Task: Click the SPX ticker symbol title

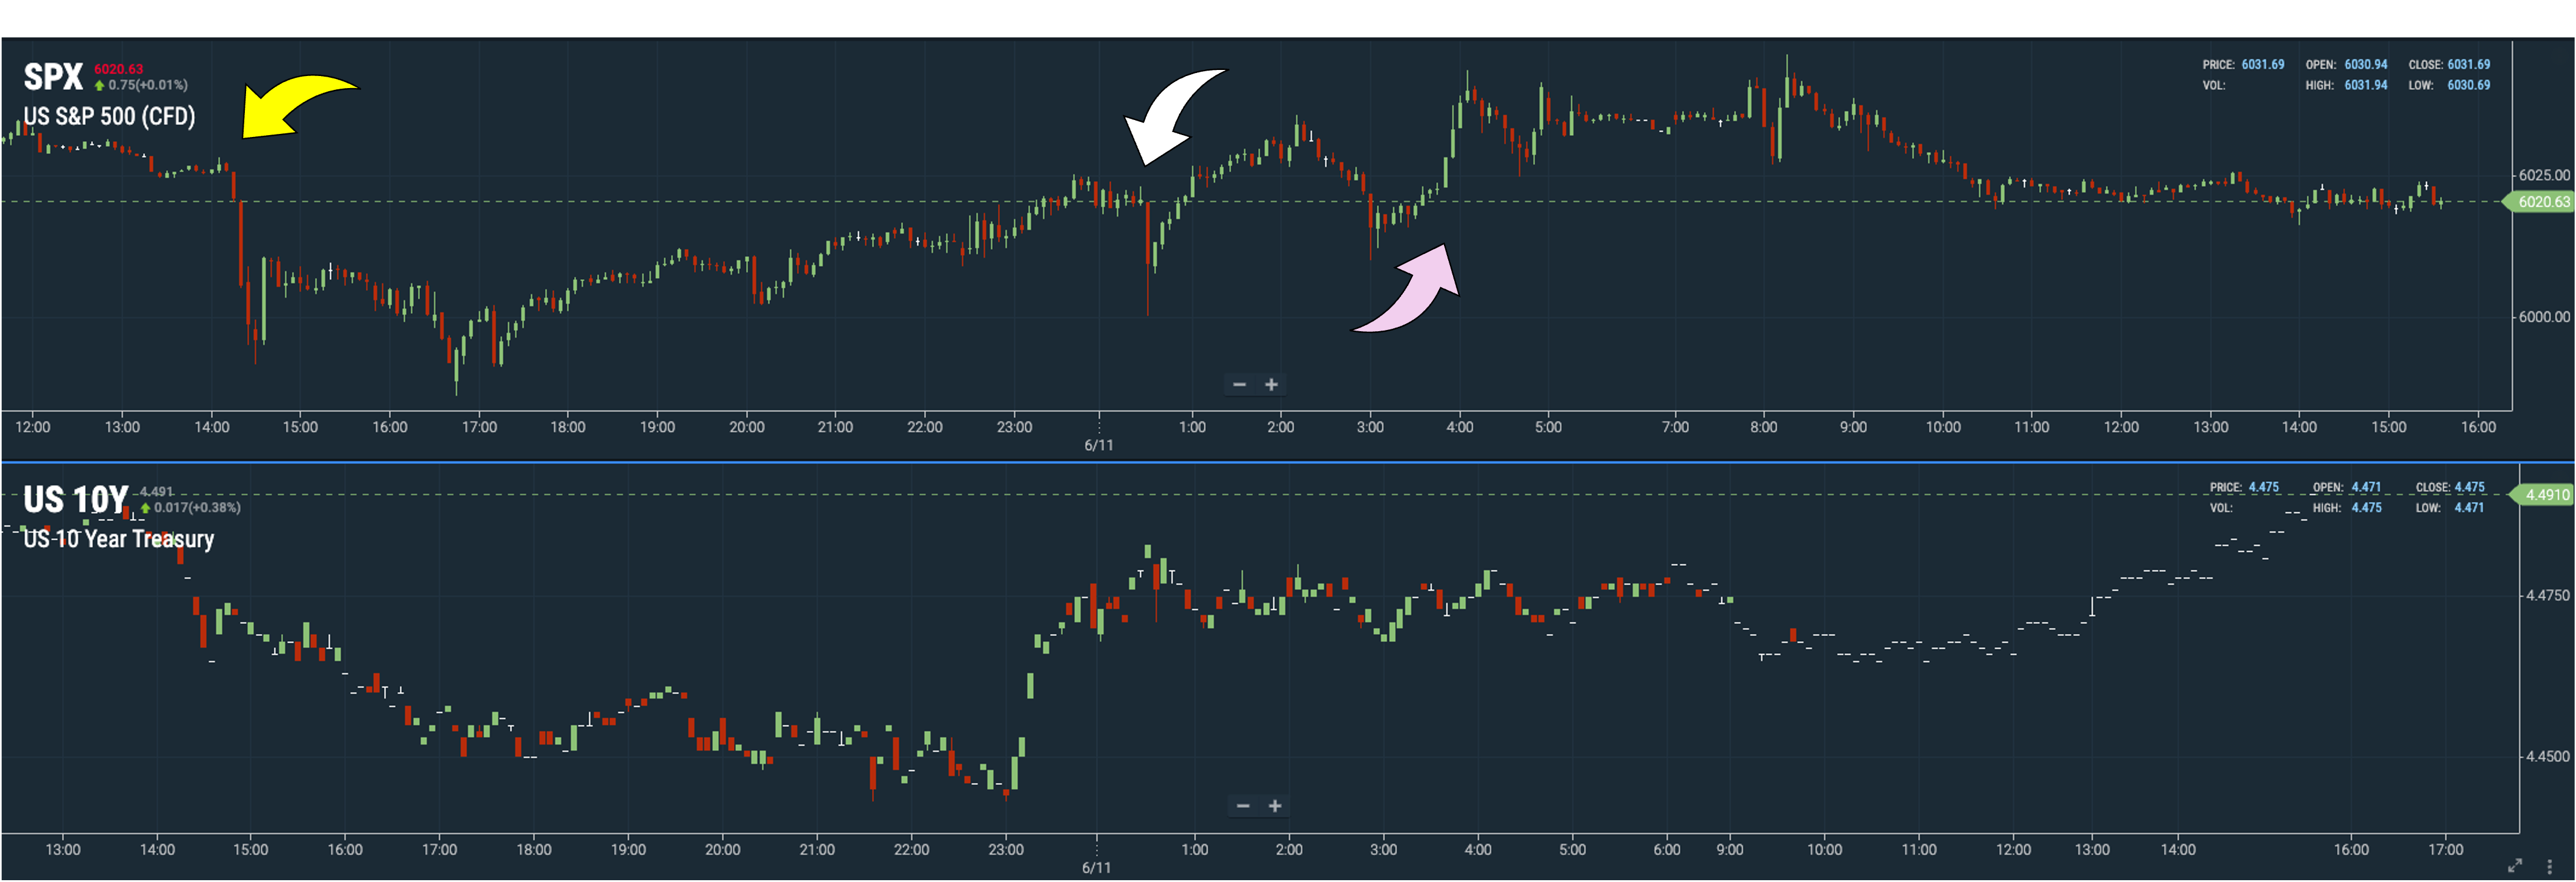Action: [53, 77]
